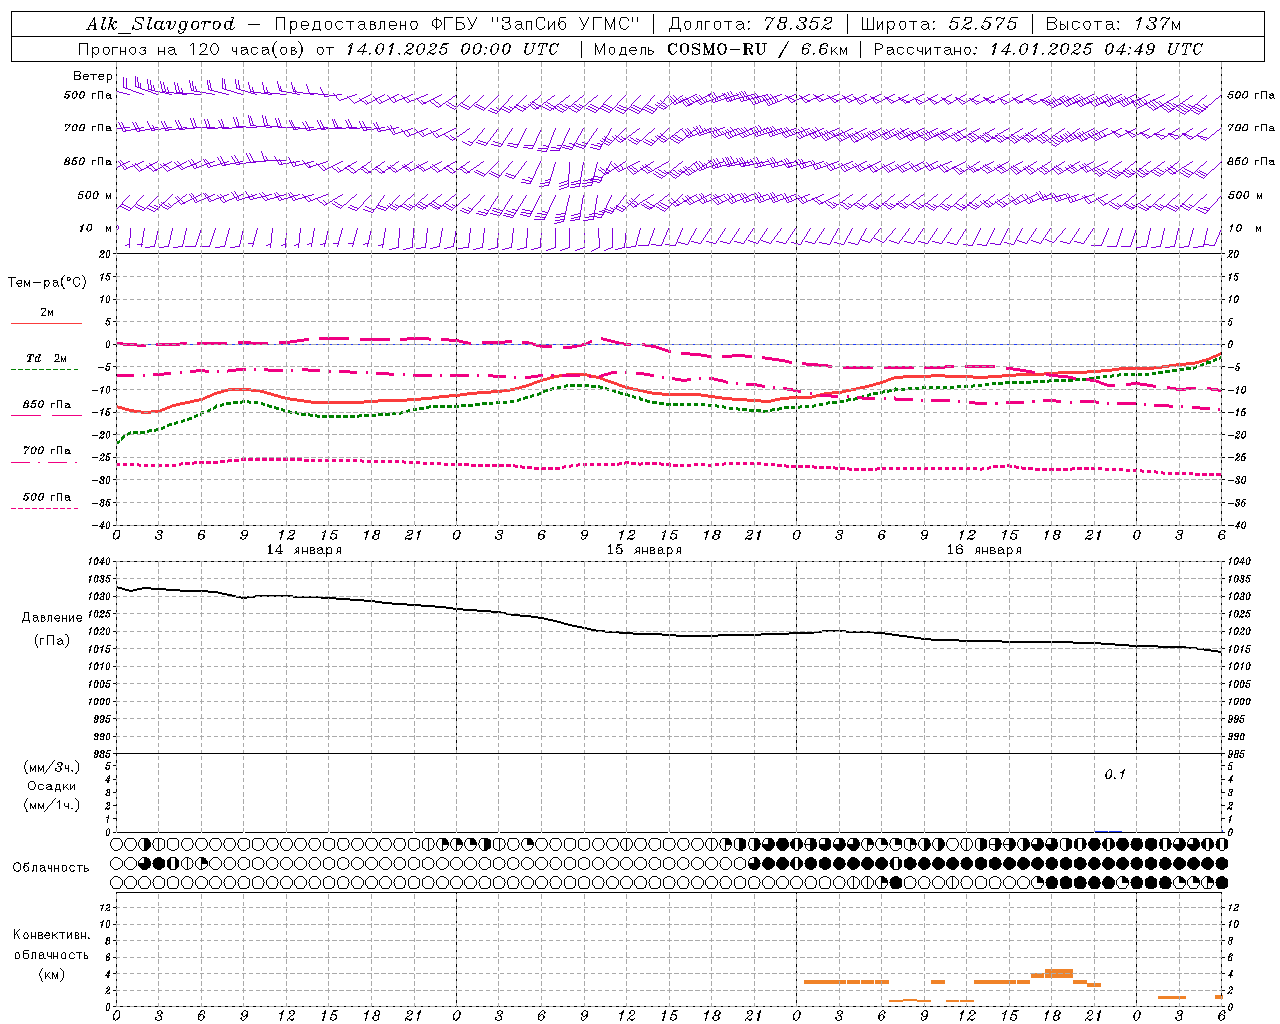Click the Давление pressure panel label
Screen dimensions: 1280x1024
click(52, 618)
